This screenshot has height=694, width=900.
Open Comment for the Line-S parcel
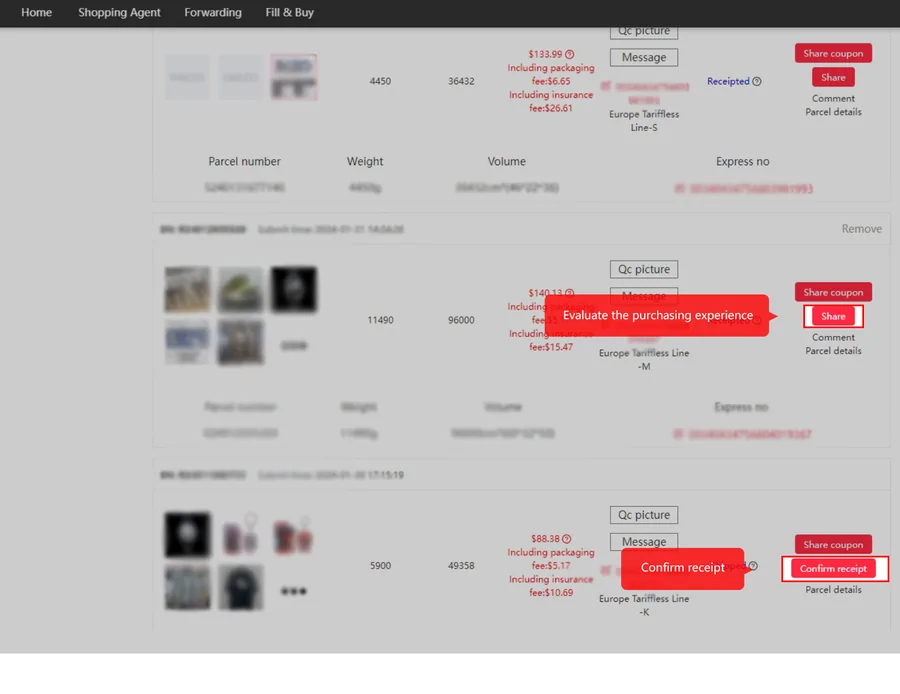pos(833,99)
